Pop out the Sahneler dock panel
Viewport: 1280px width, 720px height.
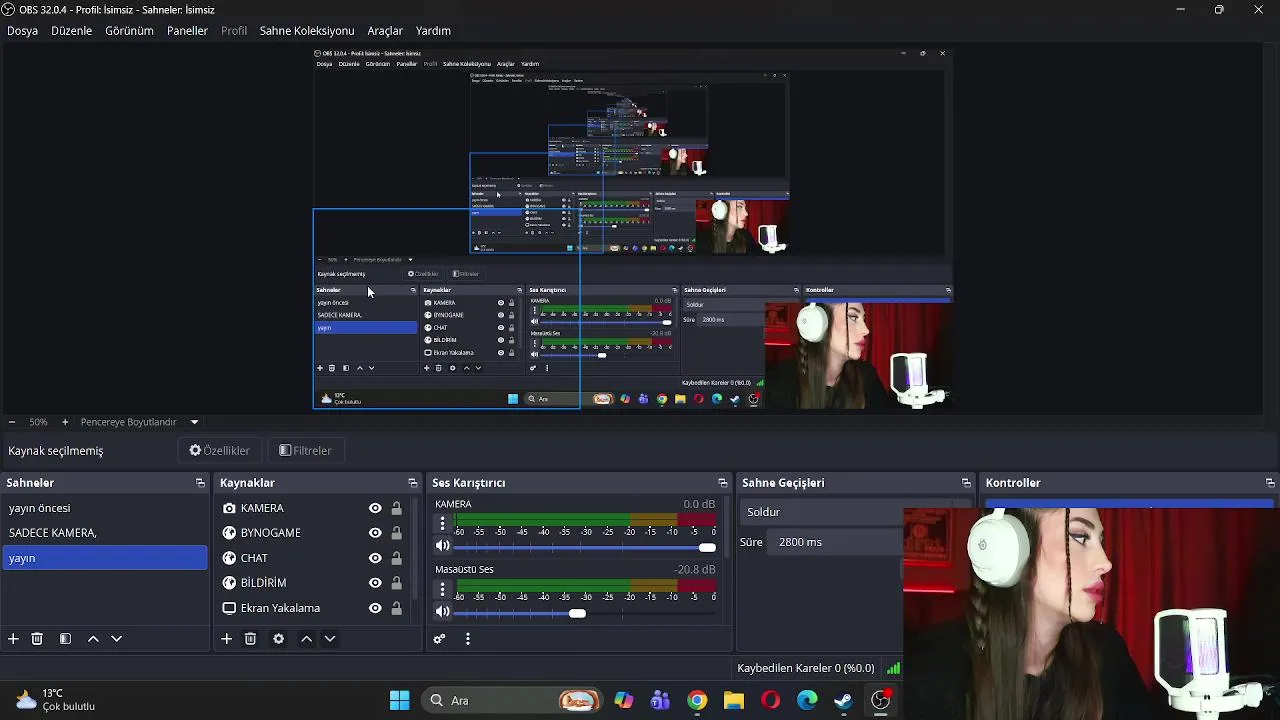[x=200, y=483]
